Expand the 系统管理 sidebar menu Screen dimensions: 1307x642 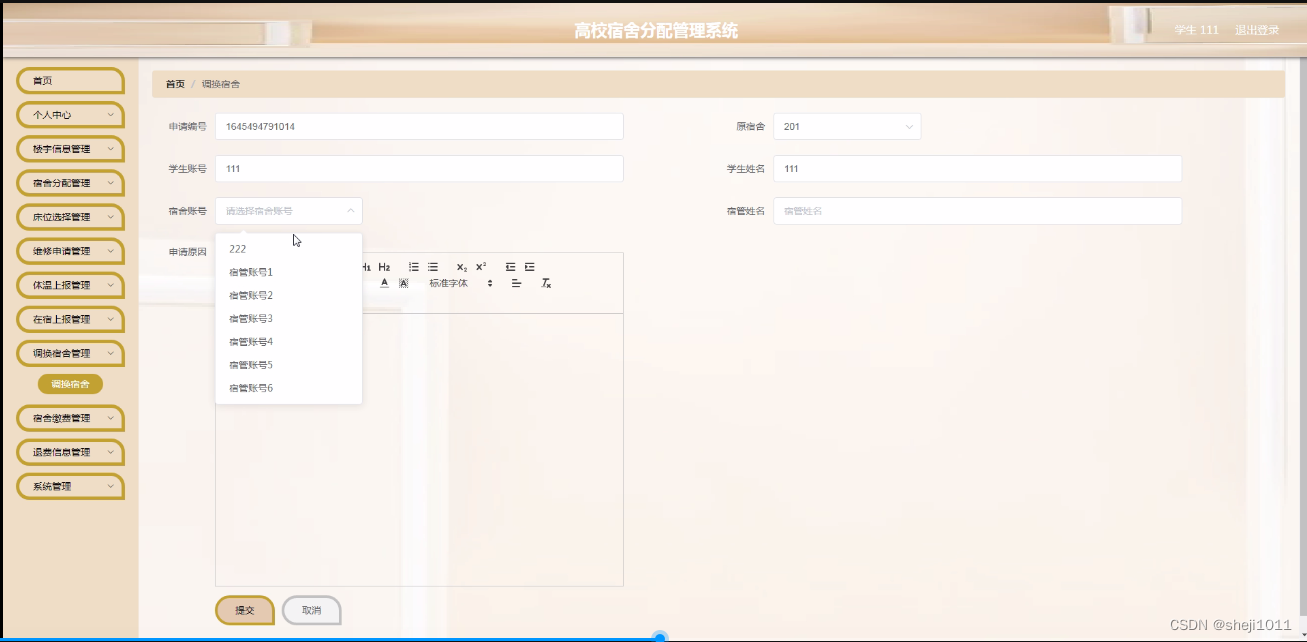coord(69,486)
